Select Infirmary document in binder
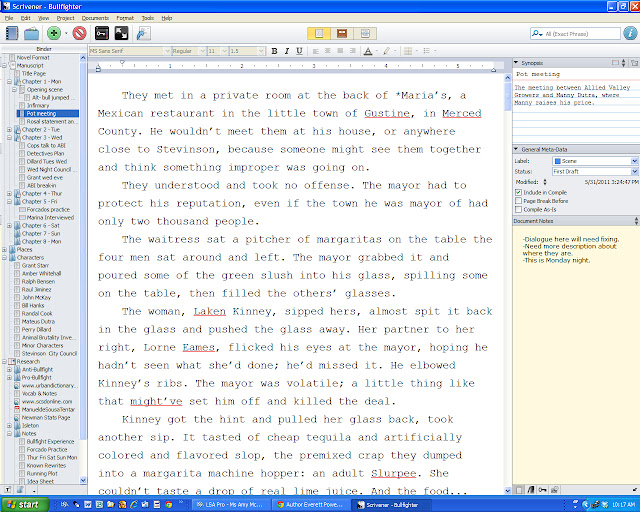The image size is (640, 512). click(x=38, y=105)
